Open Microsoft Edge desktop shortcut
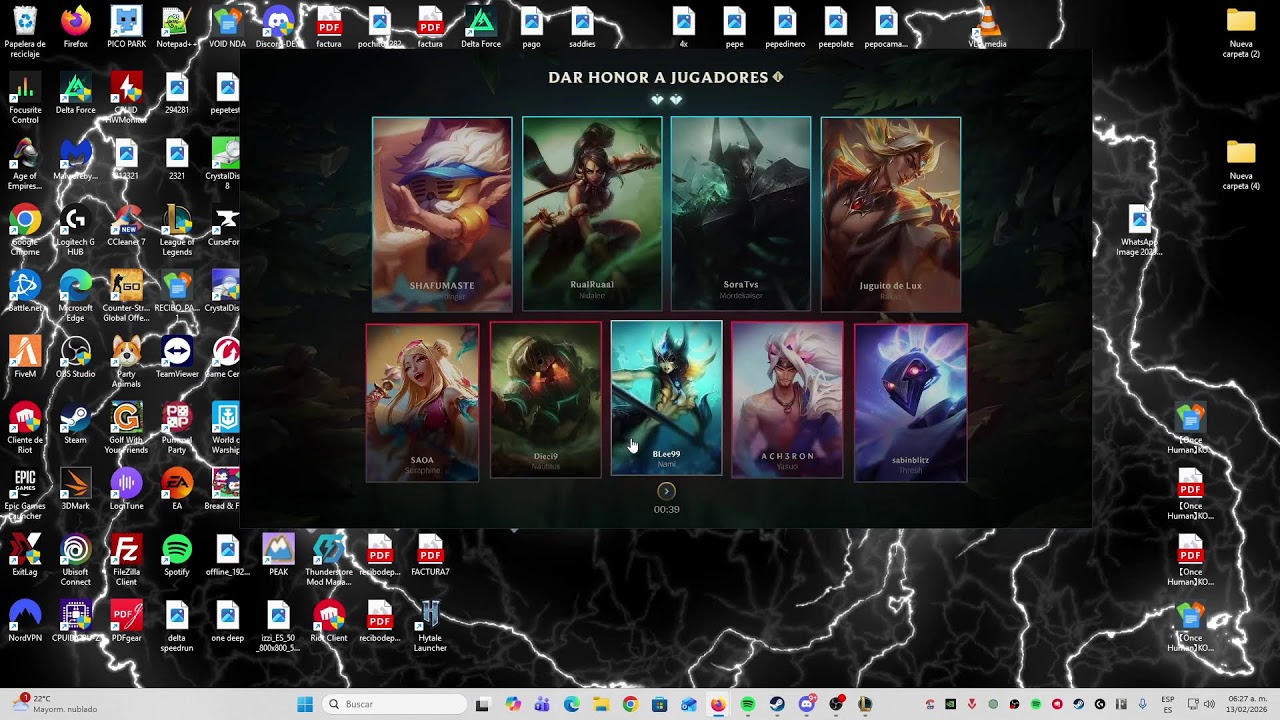This screenshot has width=1280, height=720. tap(75, 296)
